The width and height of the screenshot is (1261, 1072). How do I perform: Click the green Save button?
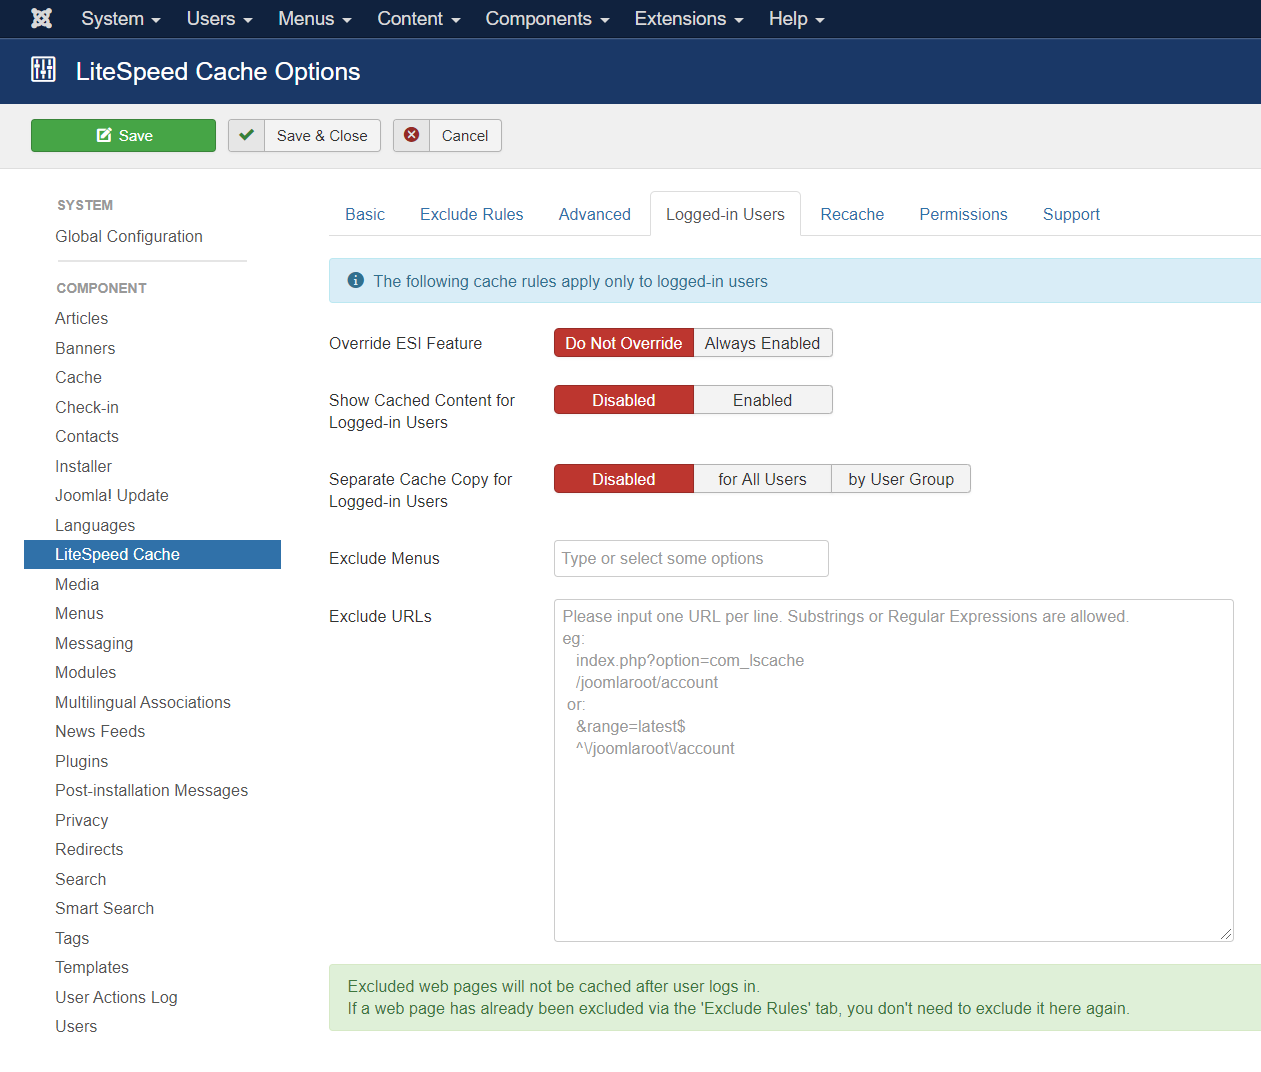click(123, 135)
